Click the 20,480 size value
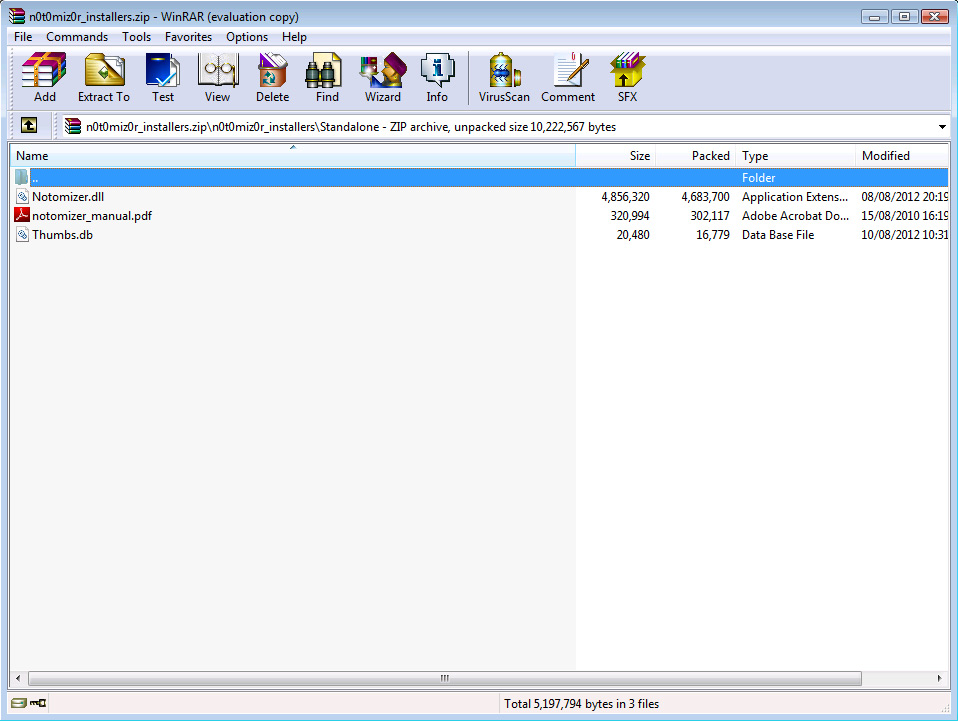 coord(633,235)
